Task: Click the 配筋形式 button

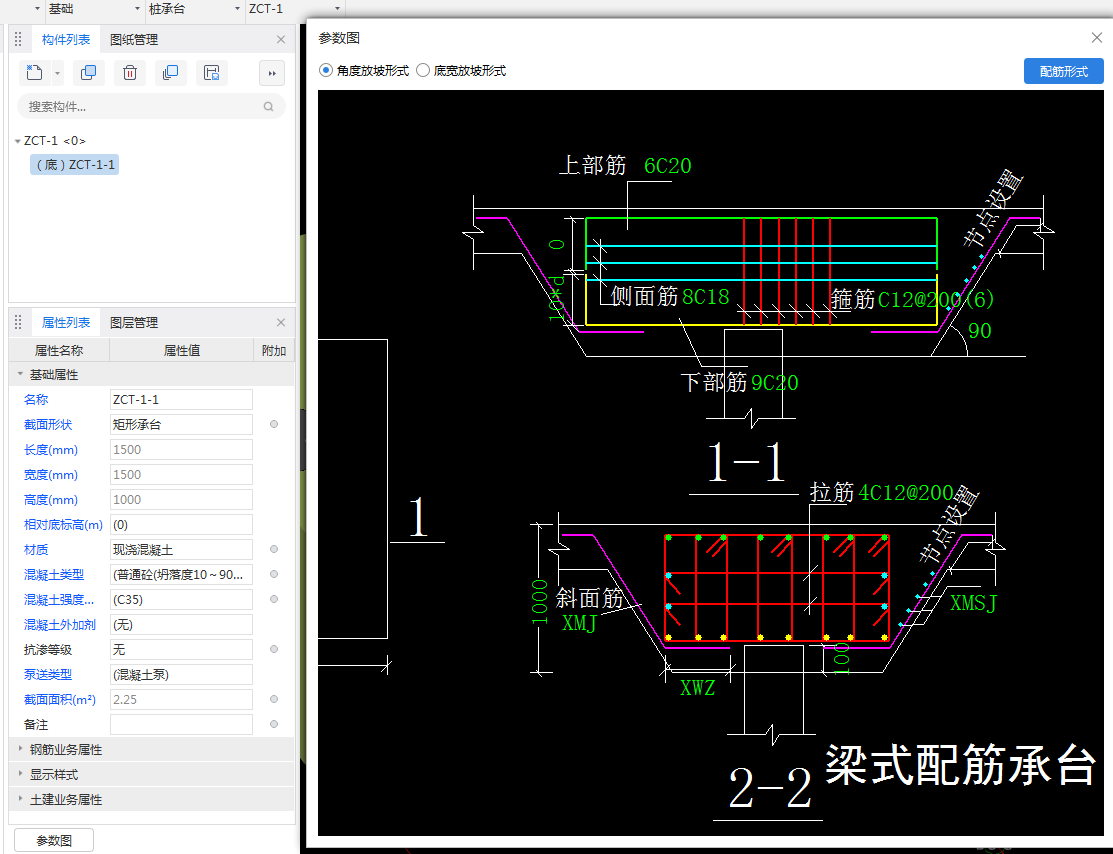Action: [x=1063, y=71]
